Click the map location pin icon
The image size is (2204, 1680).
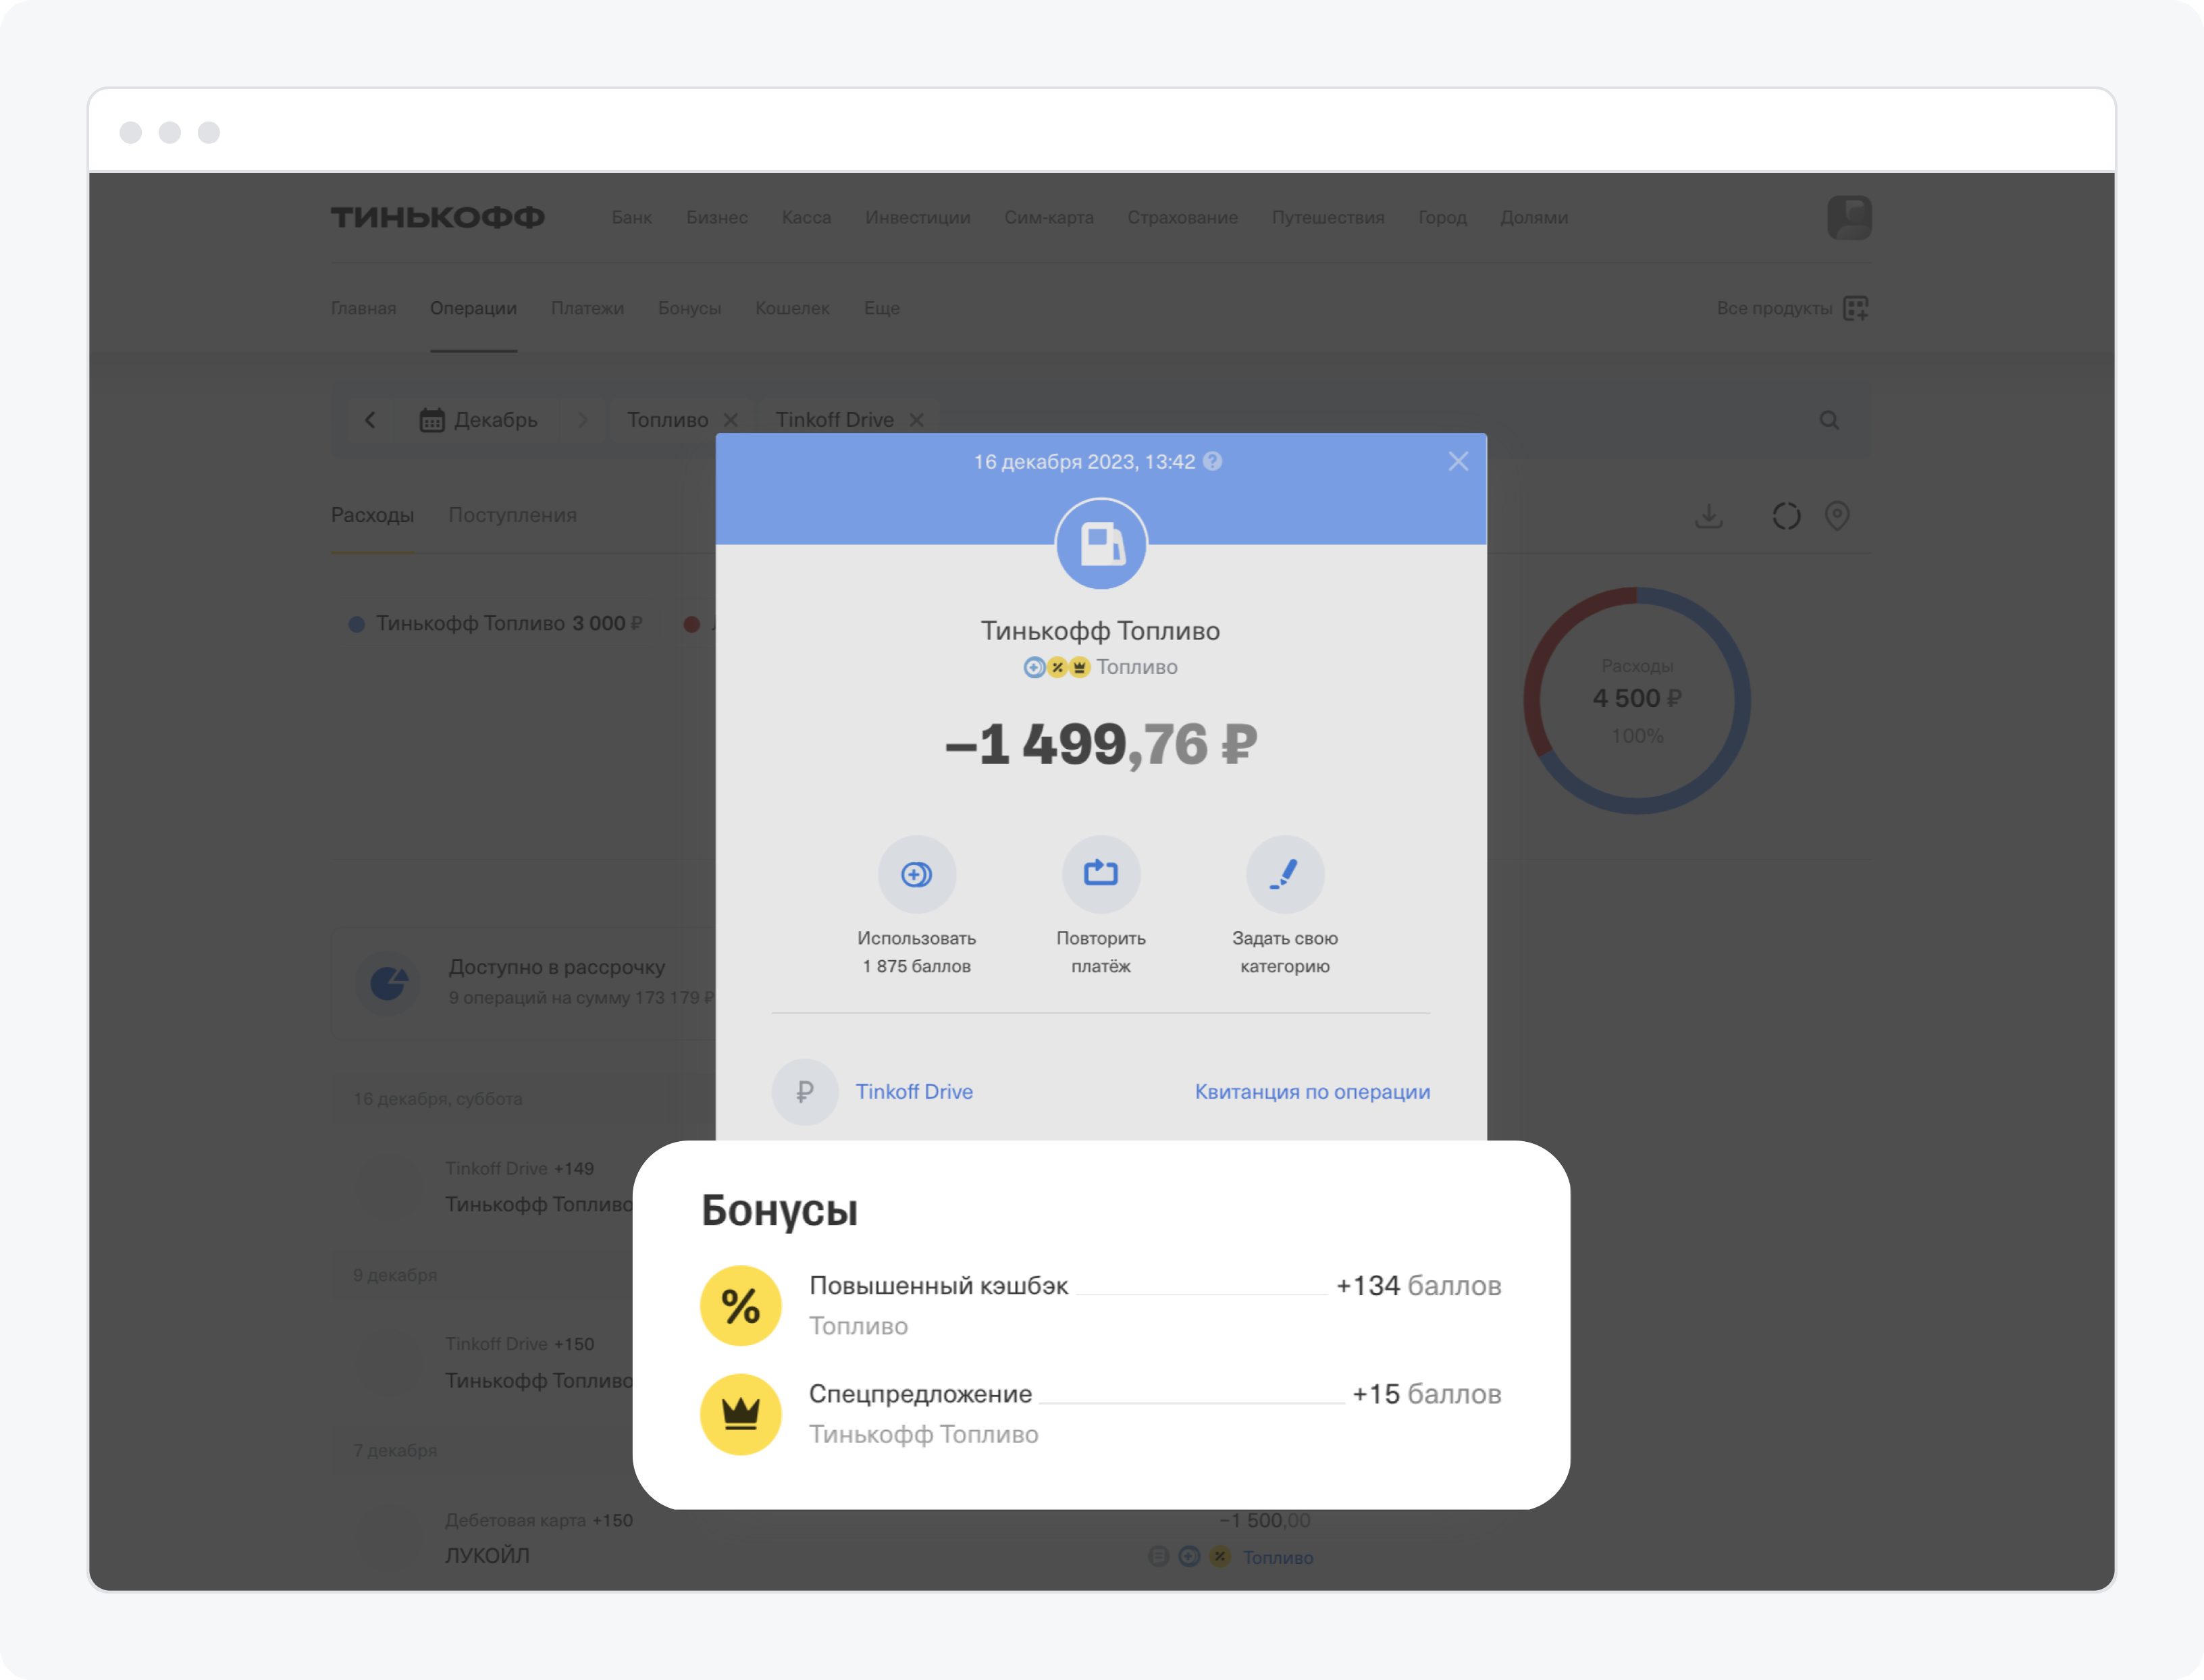pos(1837,516)
